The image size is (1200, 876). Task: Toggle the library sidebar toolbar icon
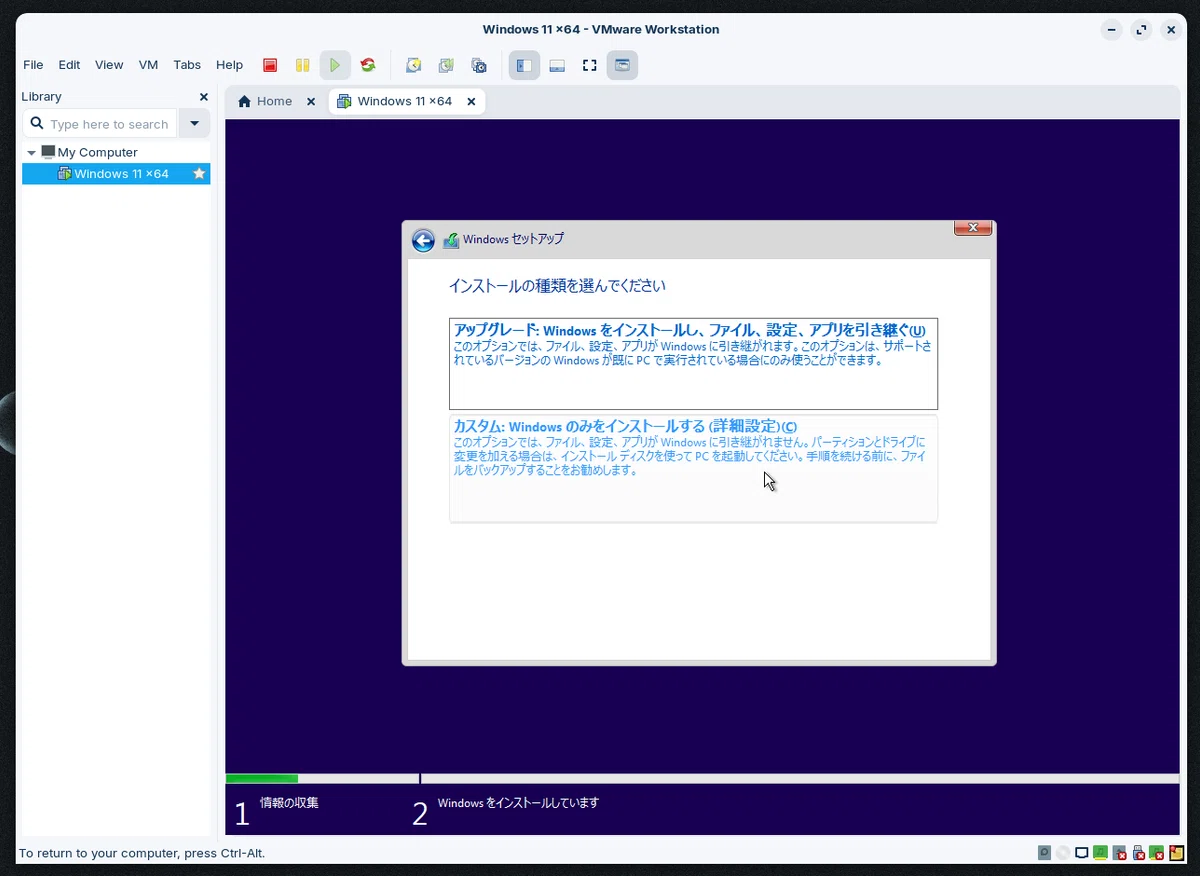tap(524, 65)
